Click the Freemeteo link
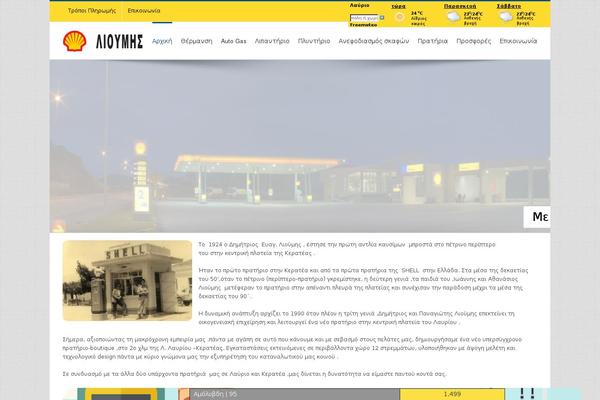The width and height of the screenshot is (600, 400). (363, 25)
